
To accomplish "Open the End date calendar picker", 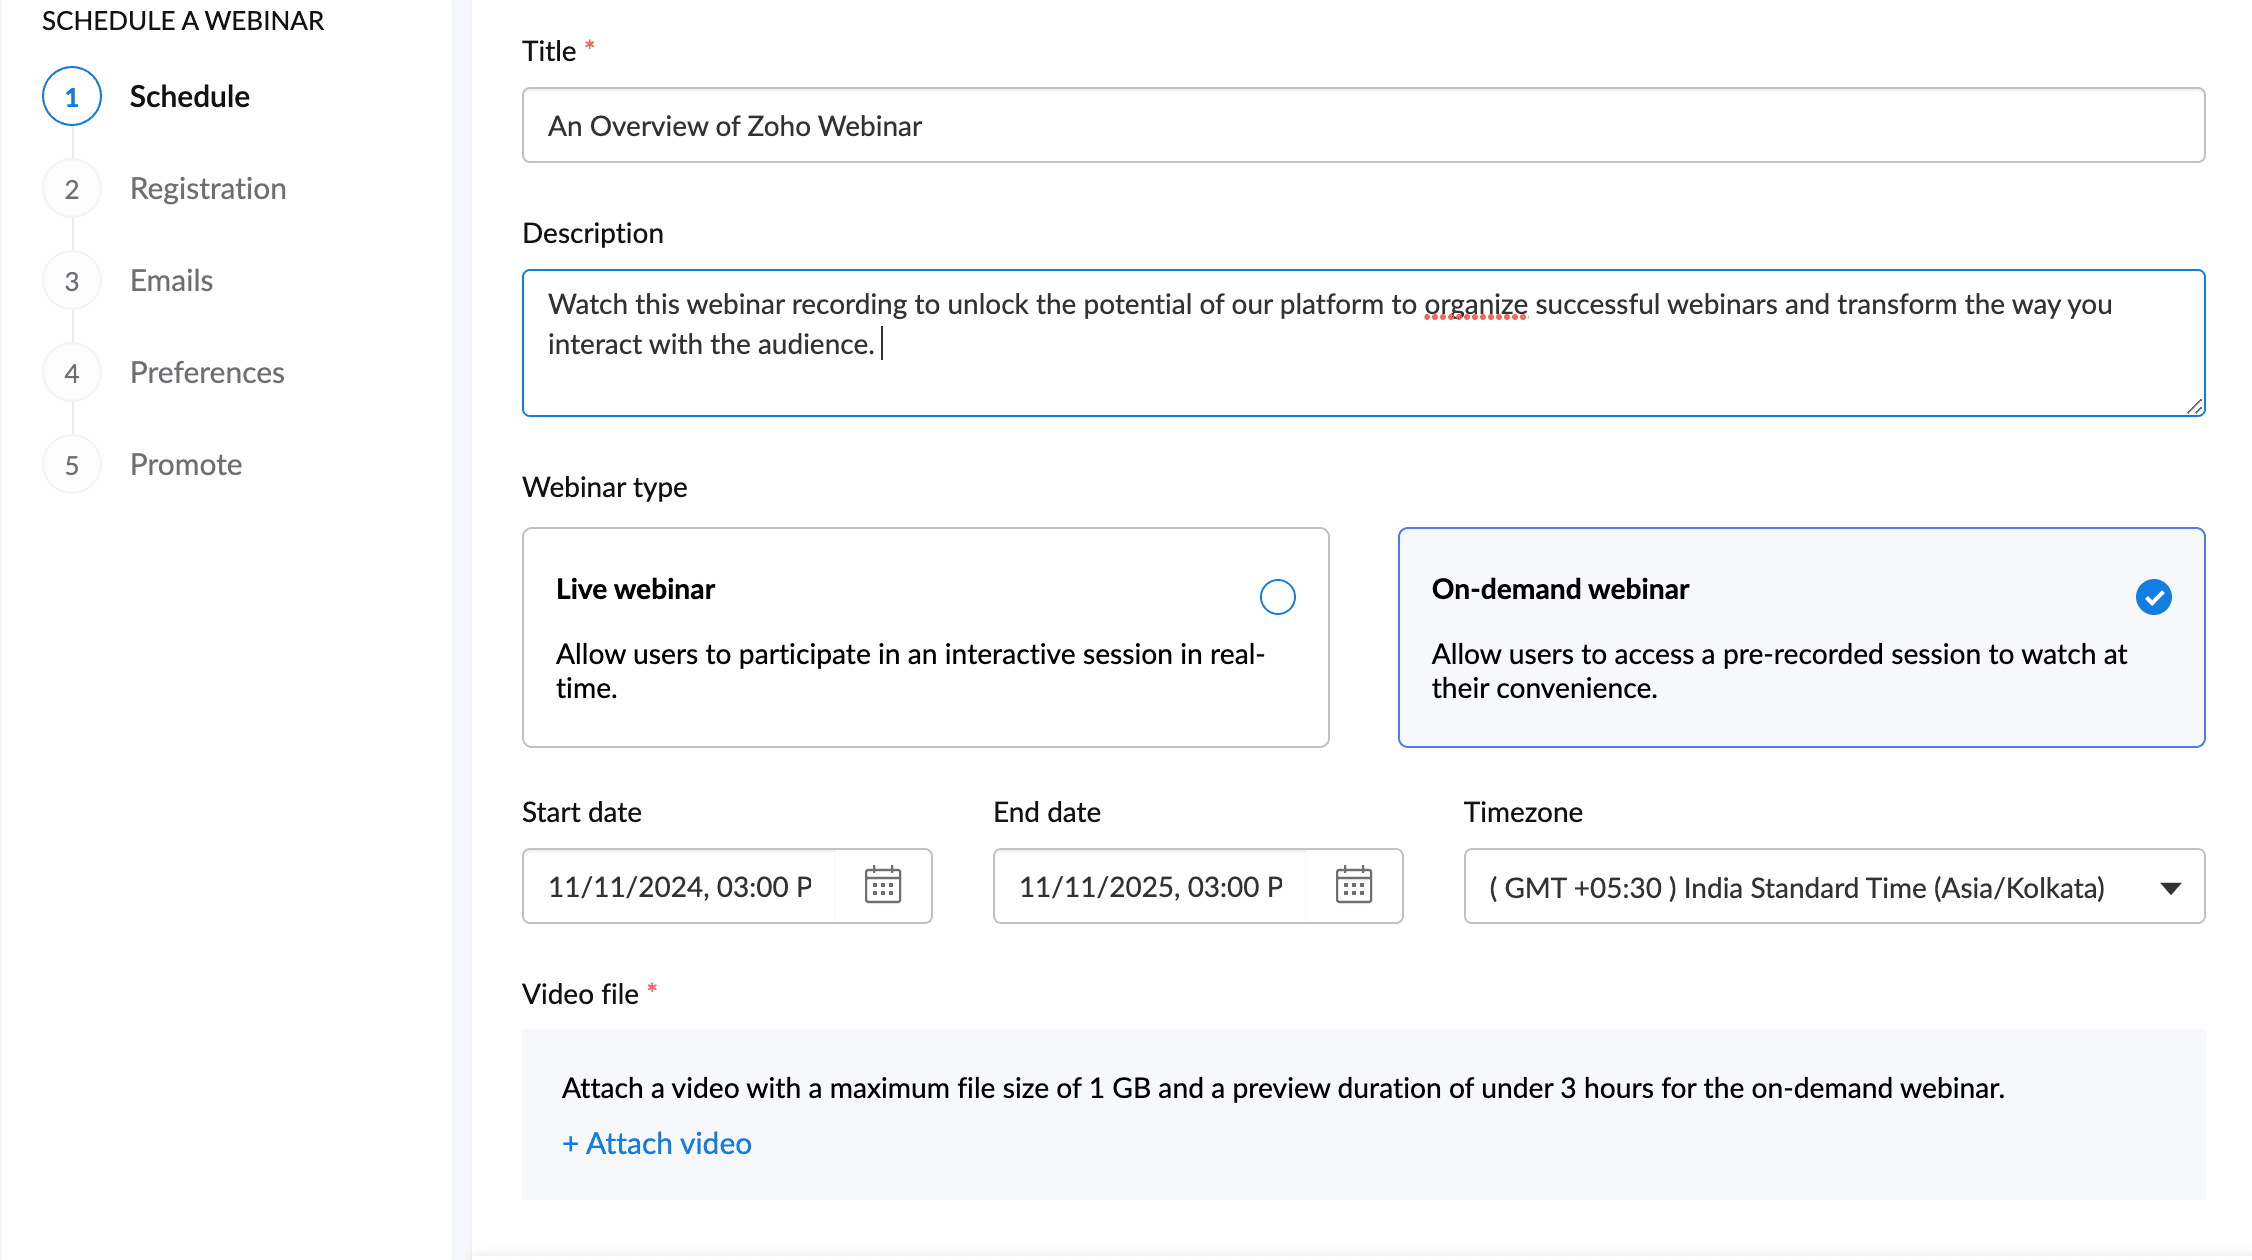I will point(1353,886).
